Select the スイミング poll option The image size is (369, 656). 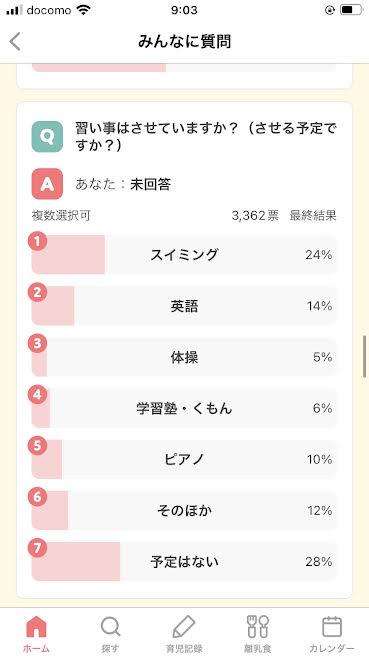(x=184, y=255)
